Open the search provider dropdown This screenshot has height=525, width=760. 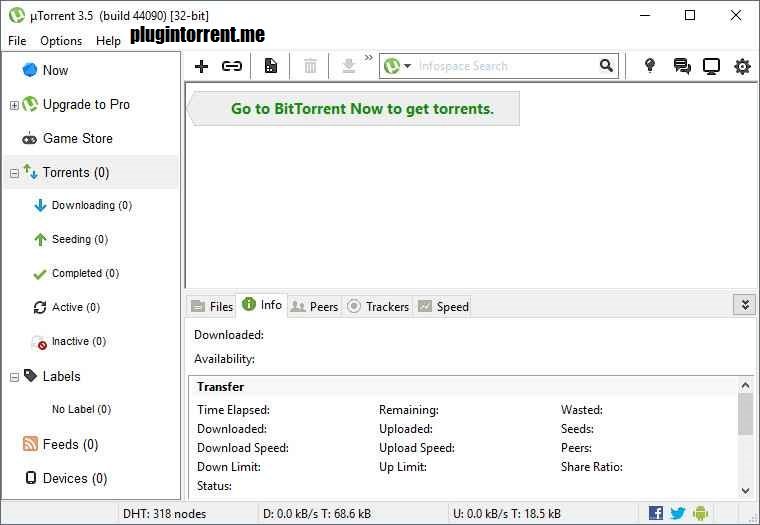point(408,66)
